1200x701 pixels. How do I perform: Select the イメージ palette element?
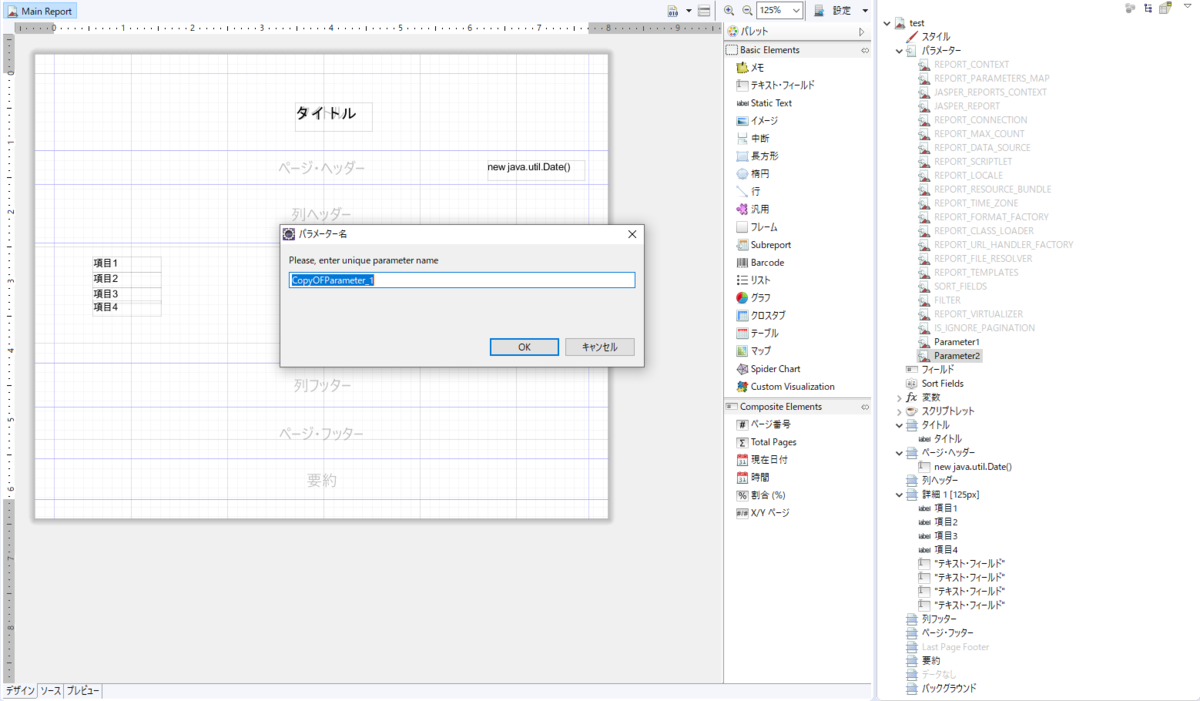pos(756,120)
